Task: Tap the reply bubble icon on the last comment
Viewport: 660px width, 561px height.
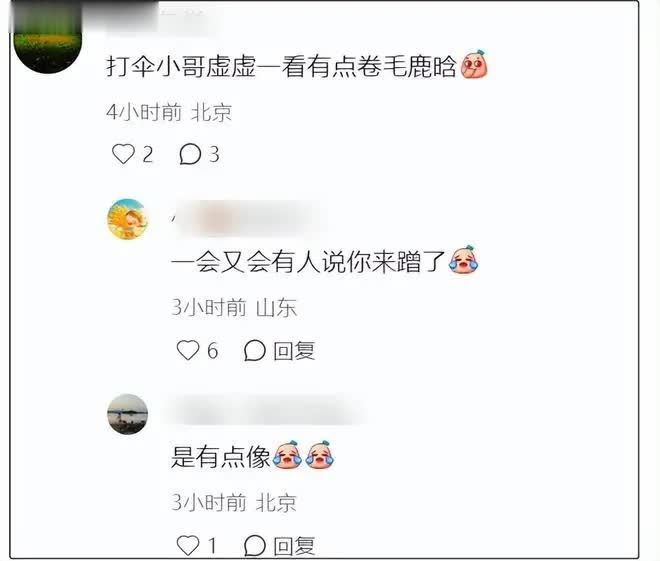Action: click(x=255, y=545)
